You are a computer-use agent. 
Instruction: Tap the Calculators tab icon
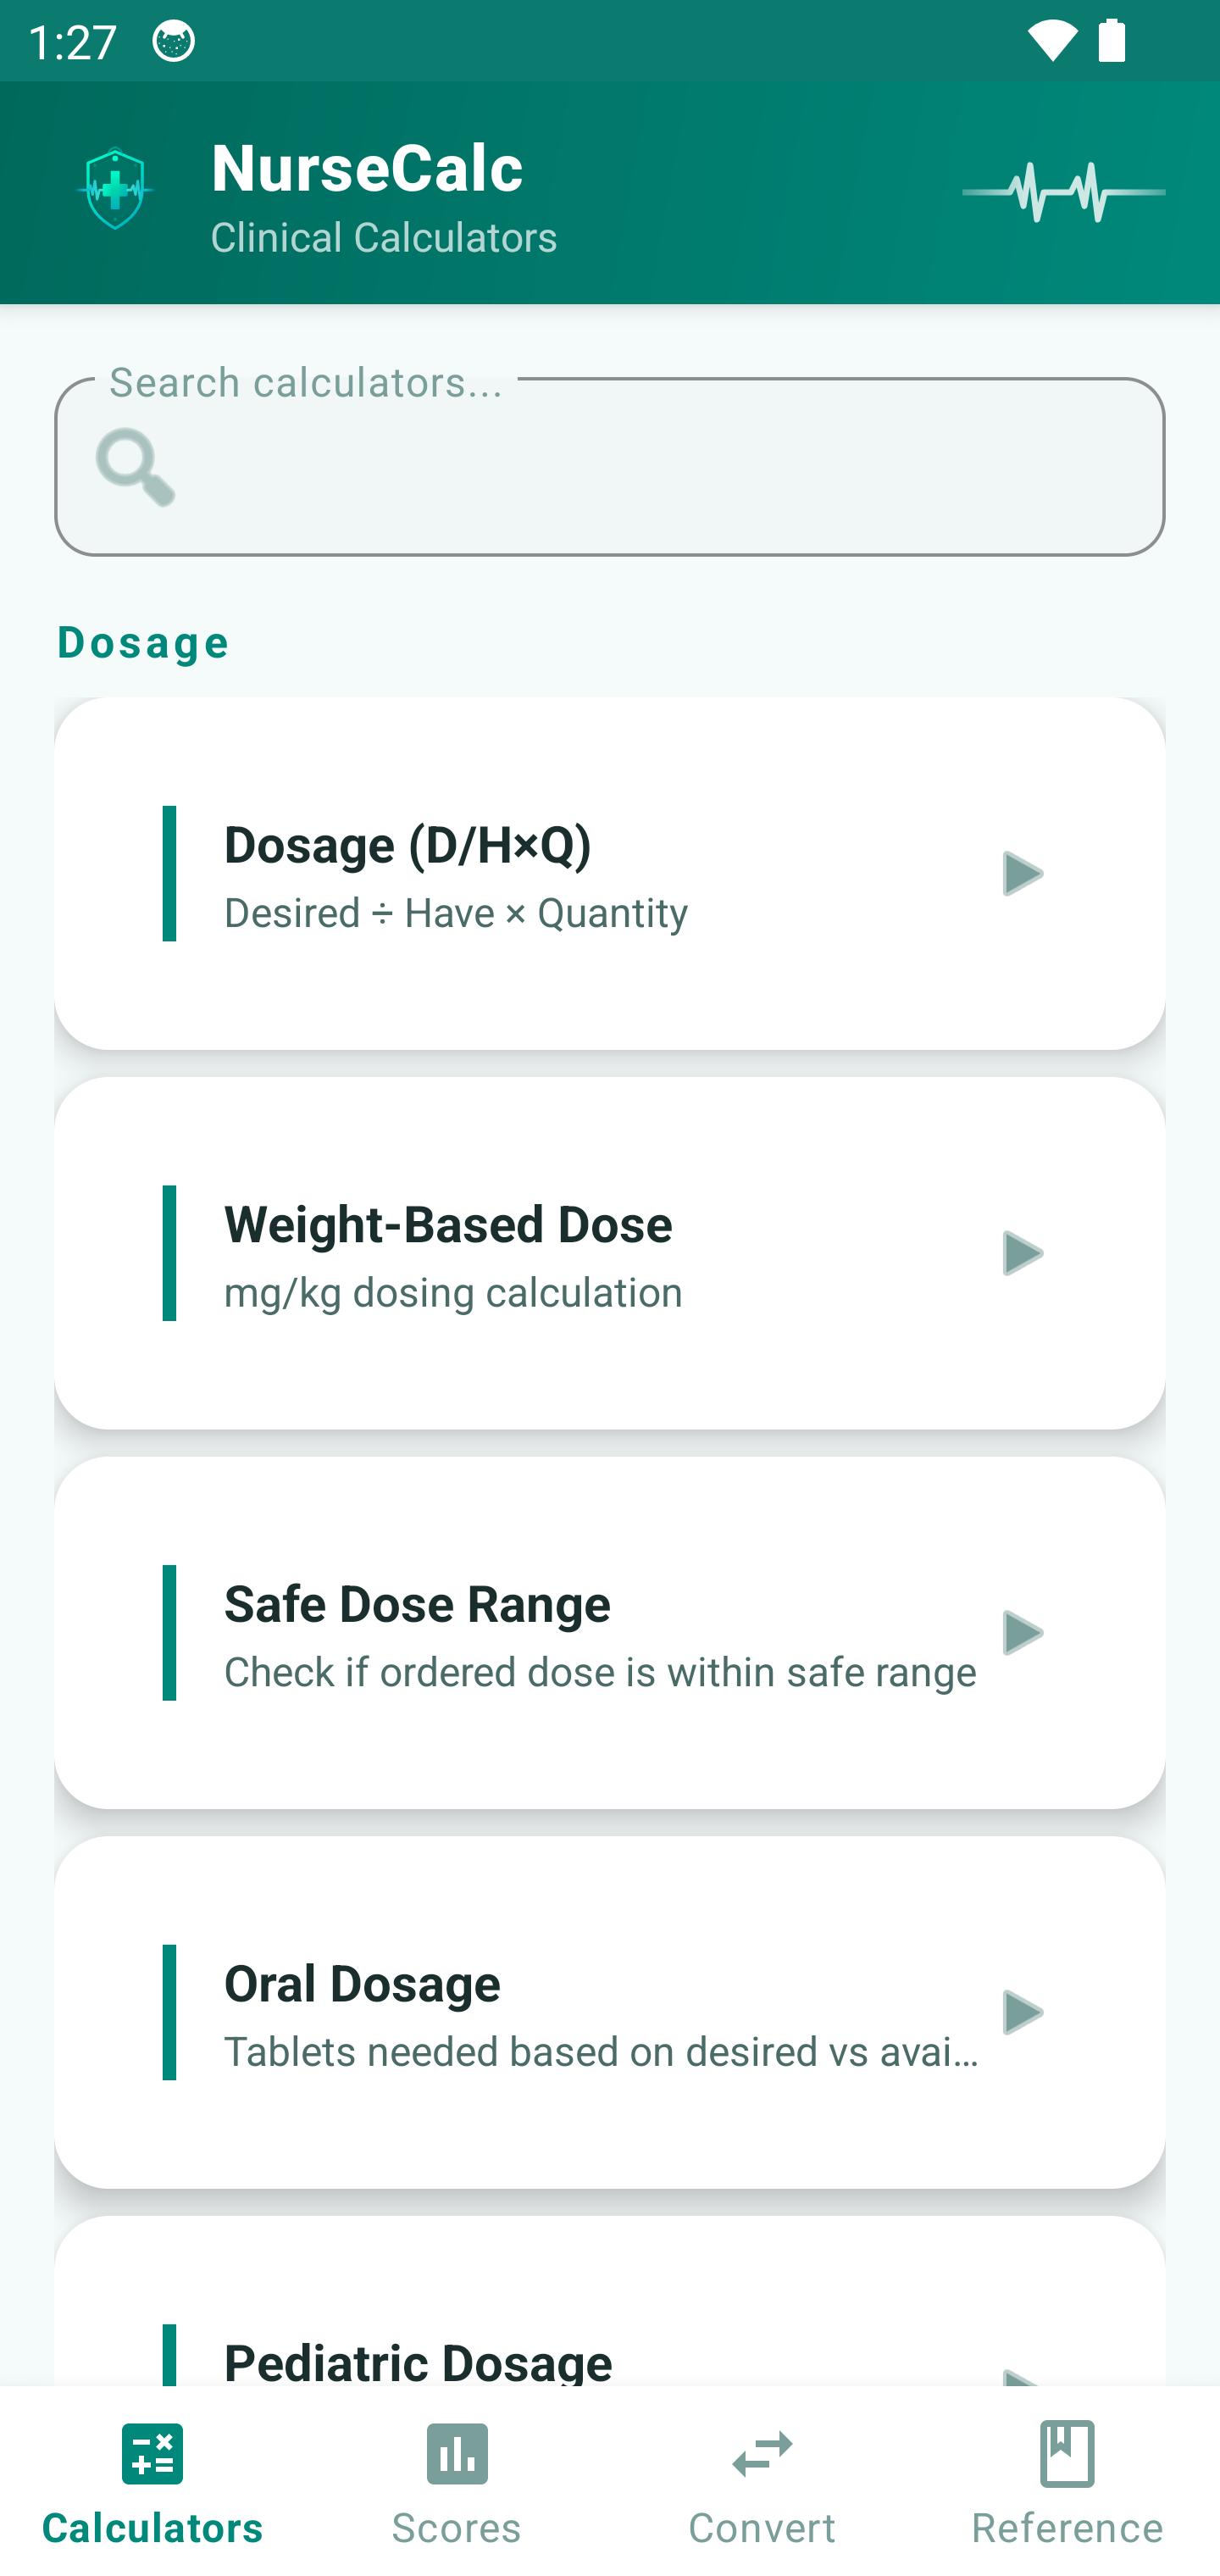click(x=152, y=2453)
